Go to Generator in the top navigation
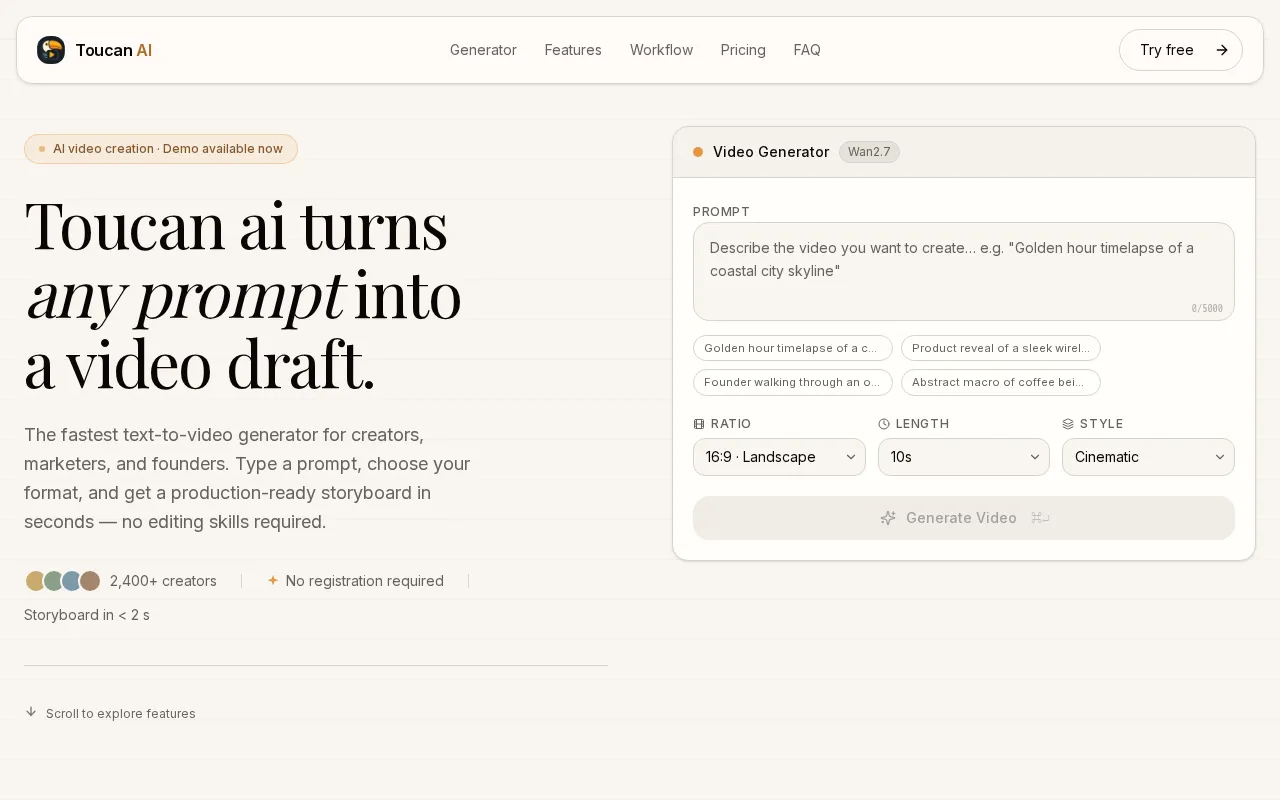Image resolution: width=1280 pixels, height=800 pixels. [483, 50]
